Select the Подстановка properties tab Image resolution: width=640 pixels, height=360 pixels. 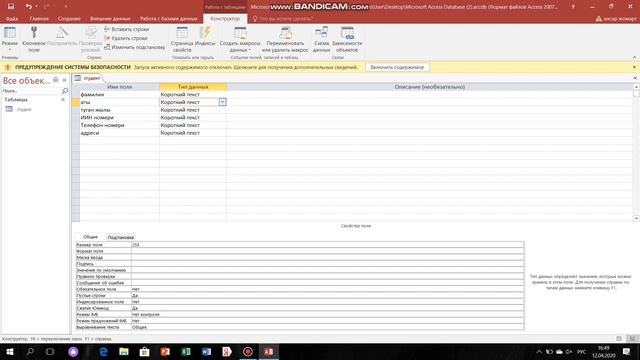tap(120, 237)
